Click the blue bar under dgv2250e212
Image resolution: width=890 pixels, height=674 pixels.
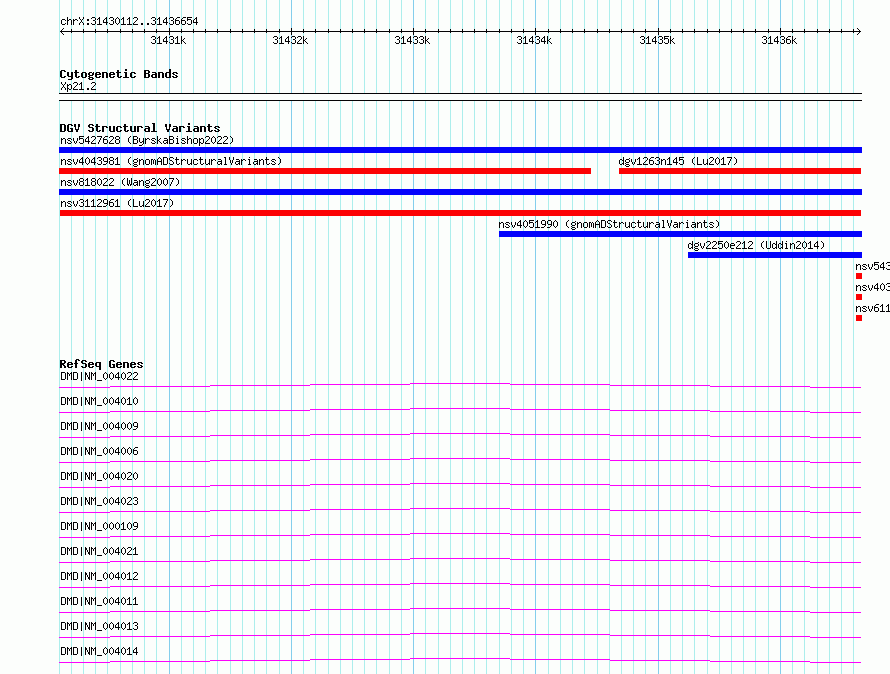[775, 255]
